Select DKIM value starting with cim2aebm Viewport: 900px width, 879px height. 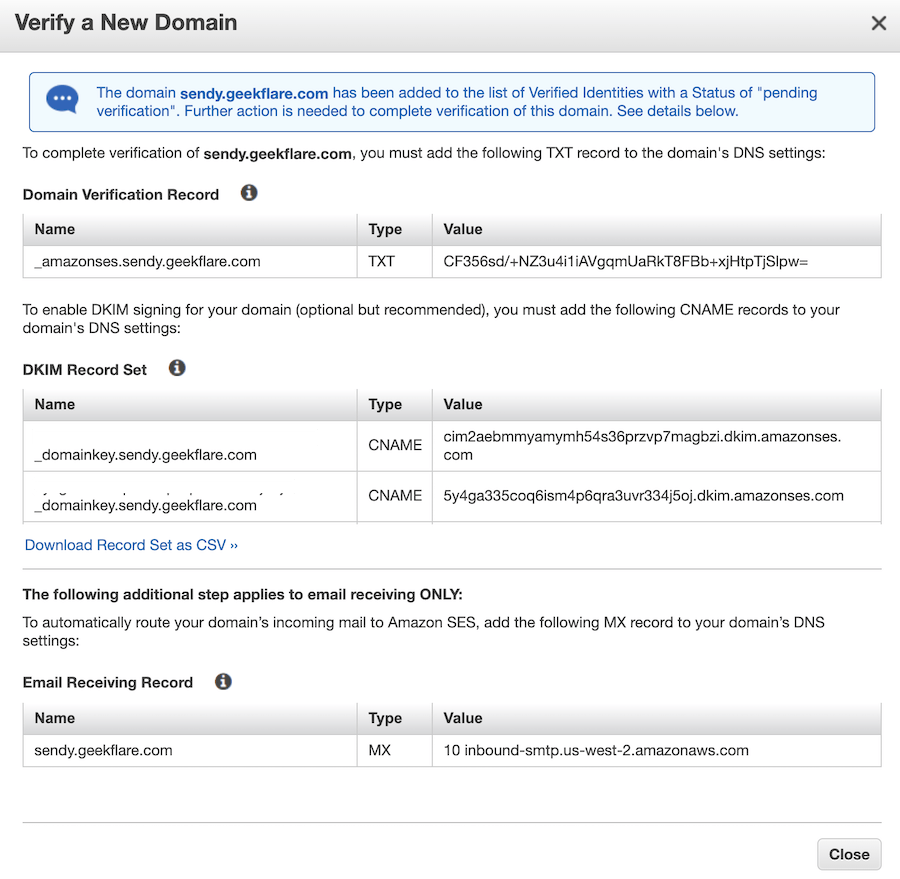642,445
